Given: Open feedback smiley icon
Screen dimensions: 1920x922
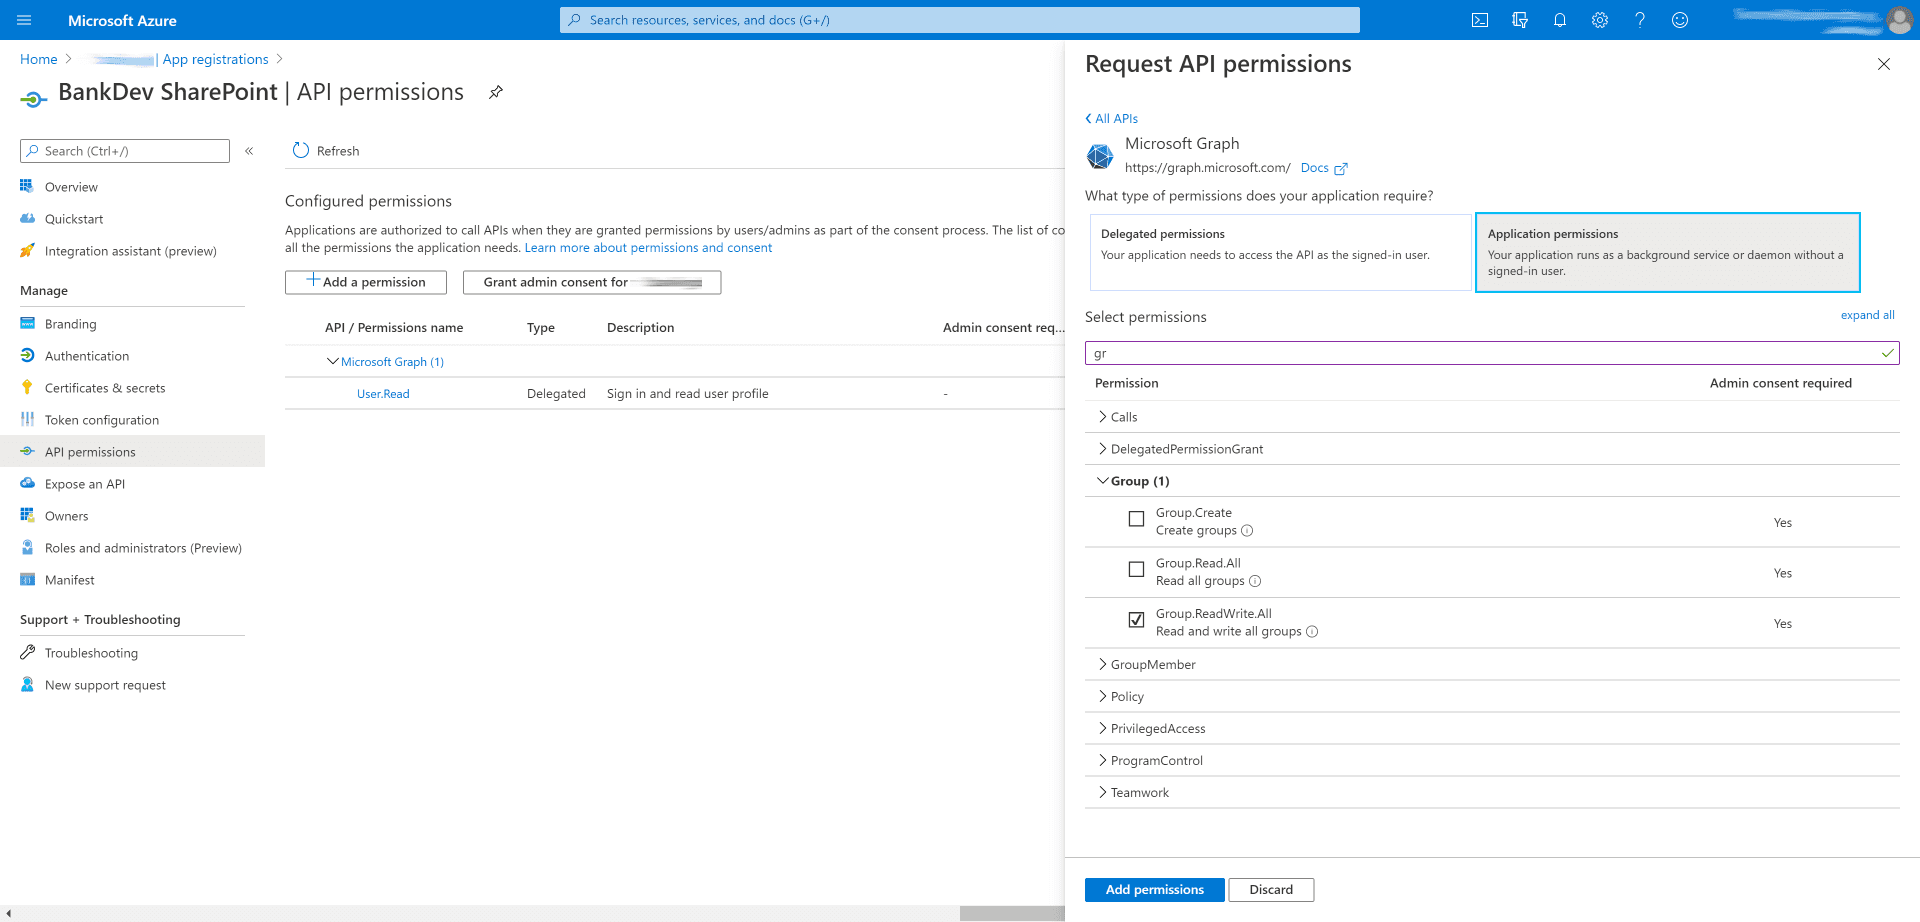Looking at the screenshot, I should point(1680,20).
